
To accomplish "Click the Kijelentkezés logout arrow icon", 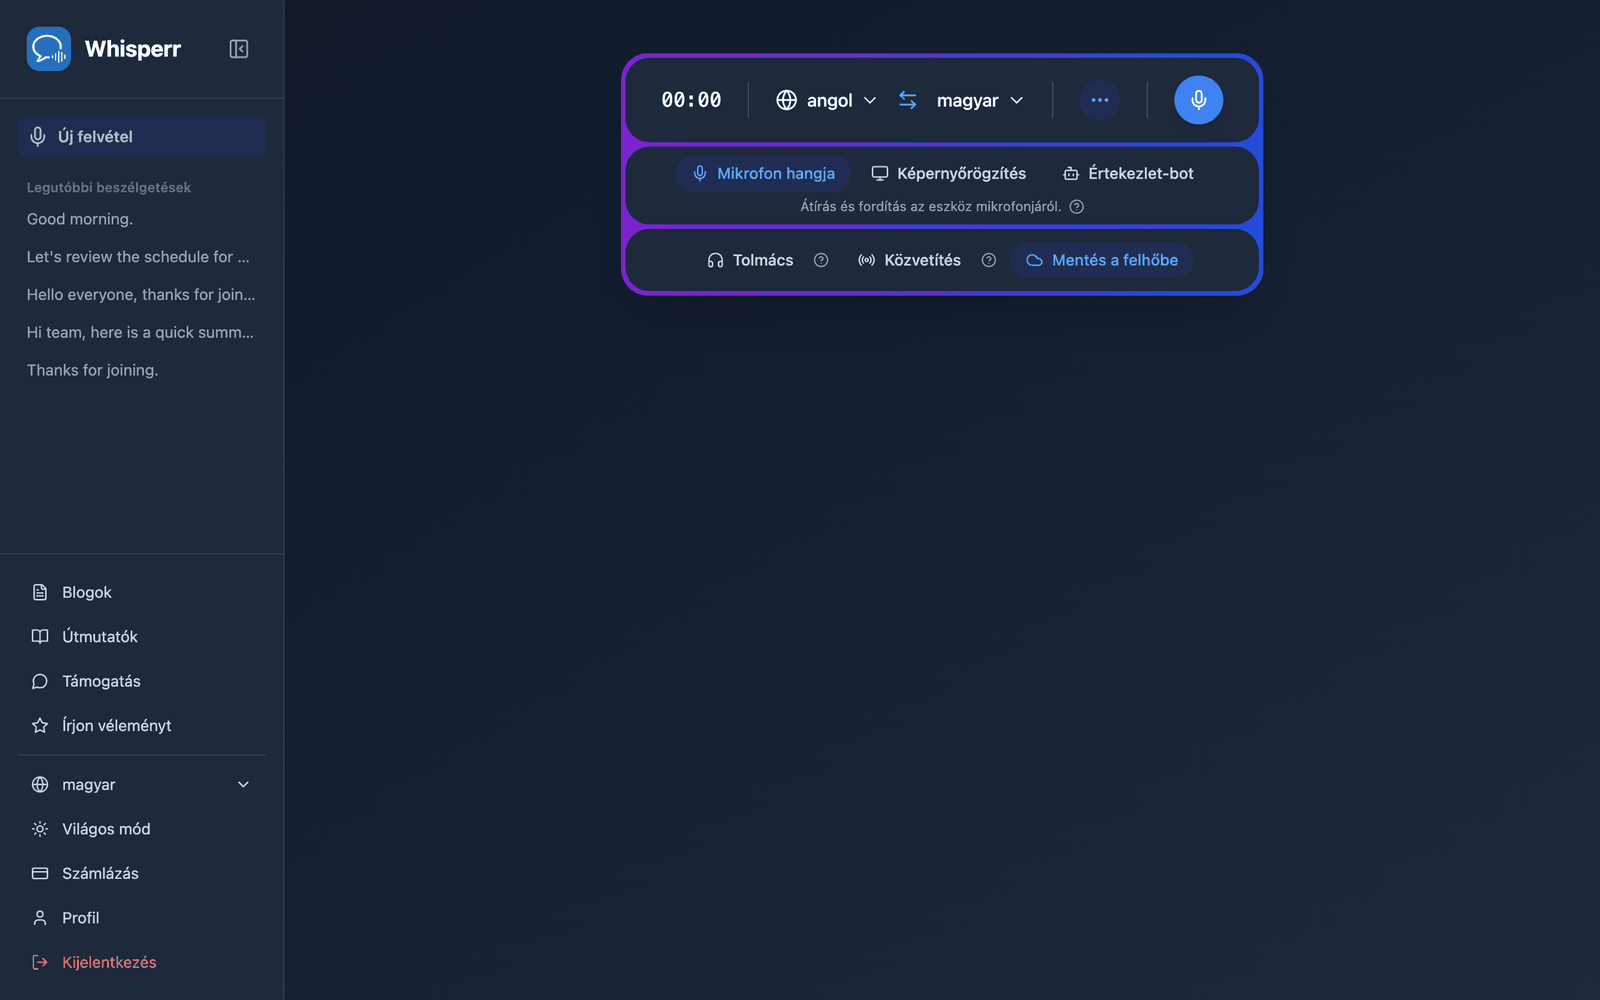I will [x=40, y=962].
